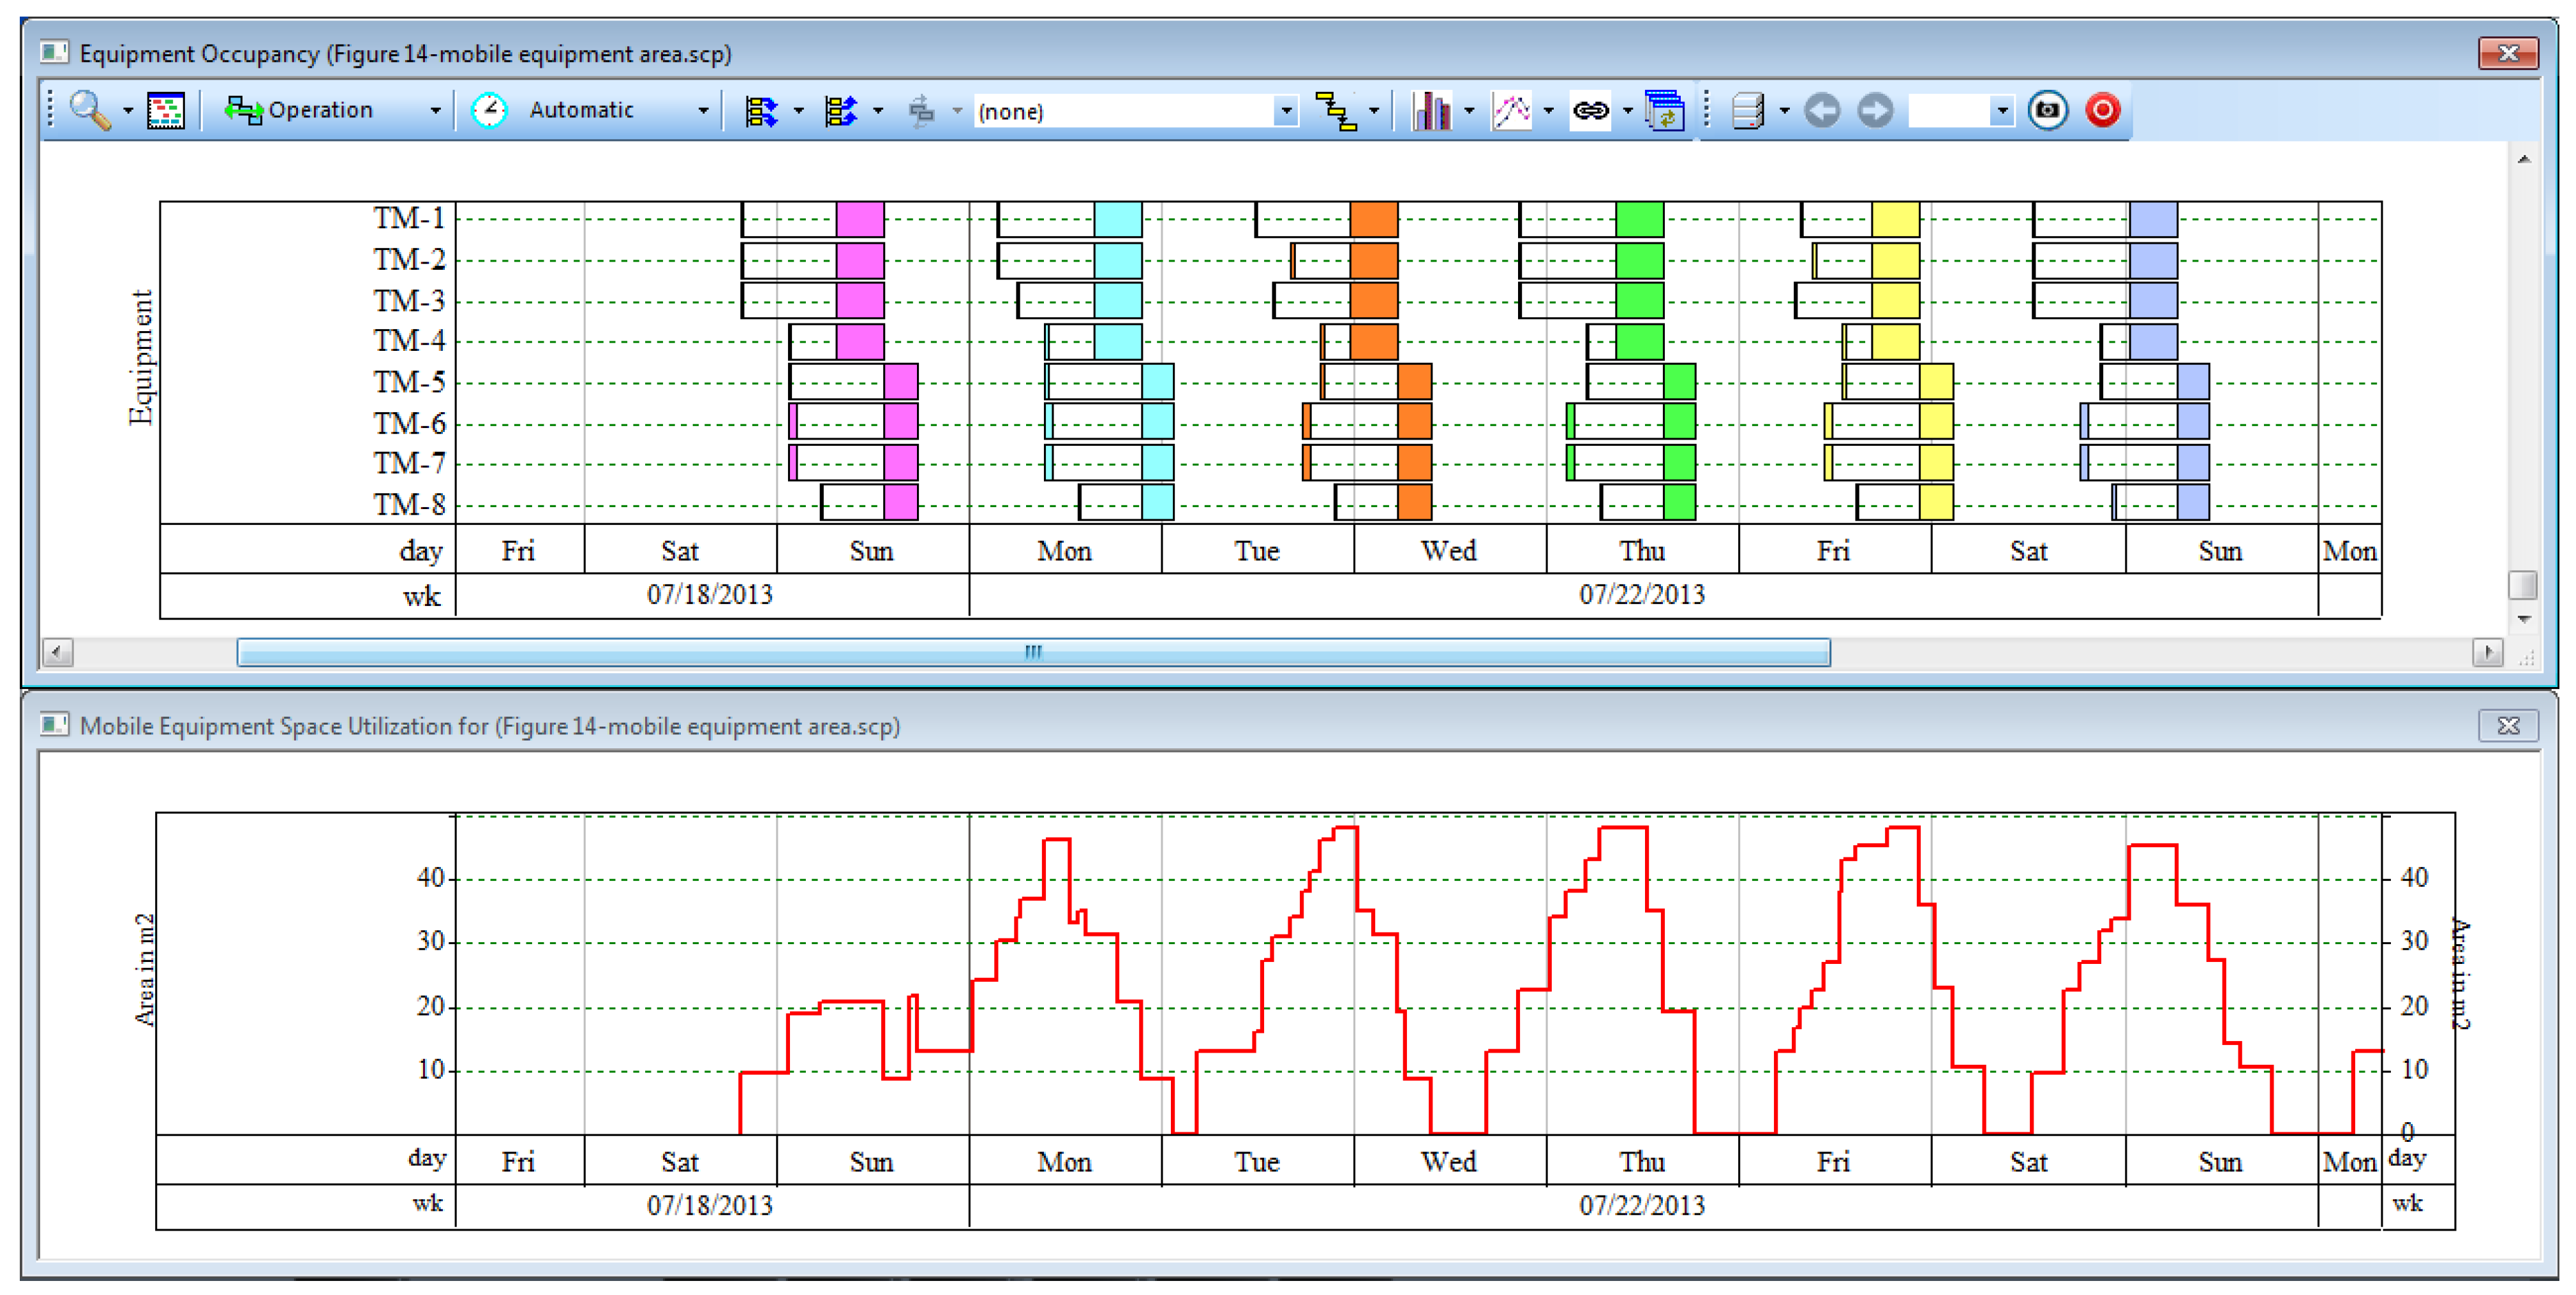Expand the (none) combo box
Image resolution: width=2576 pixels, height=1295 pixels.
(1286, 111)
